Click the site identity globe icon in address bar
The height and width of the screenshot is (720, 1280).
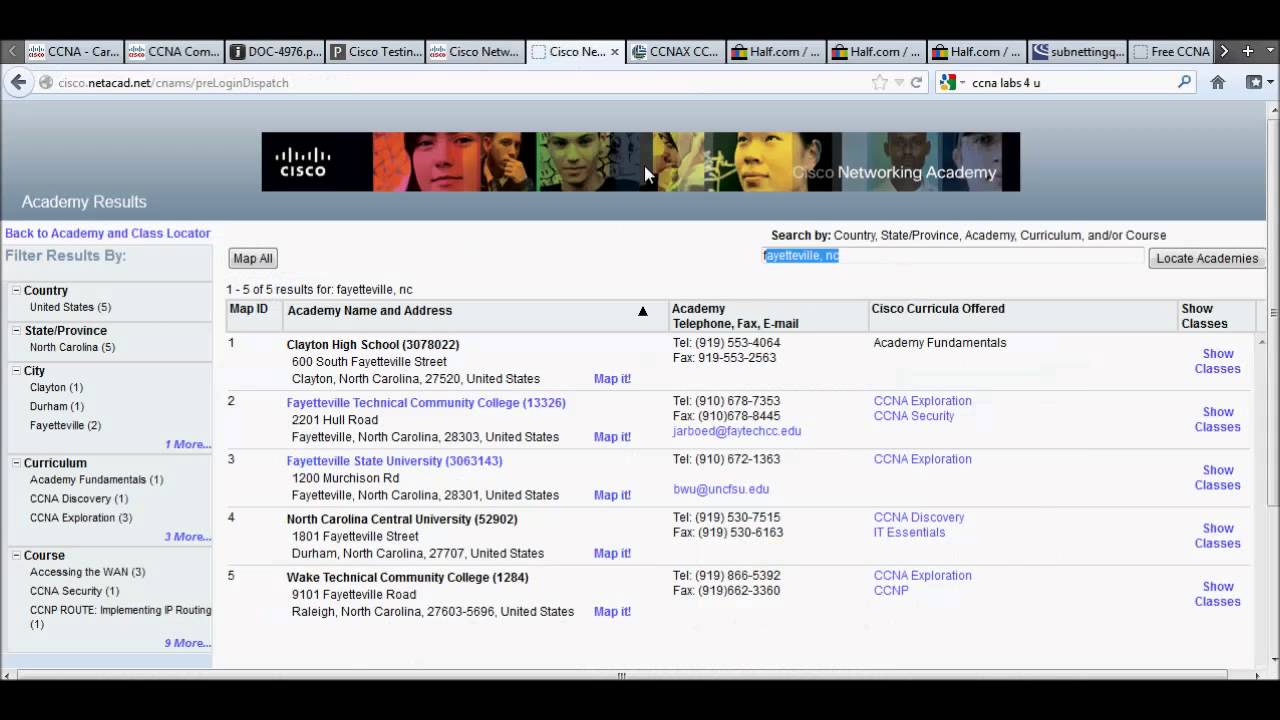tap(46, 83)
